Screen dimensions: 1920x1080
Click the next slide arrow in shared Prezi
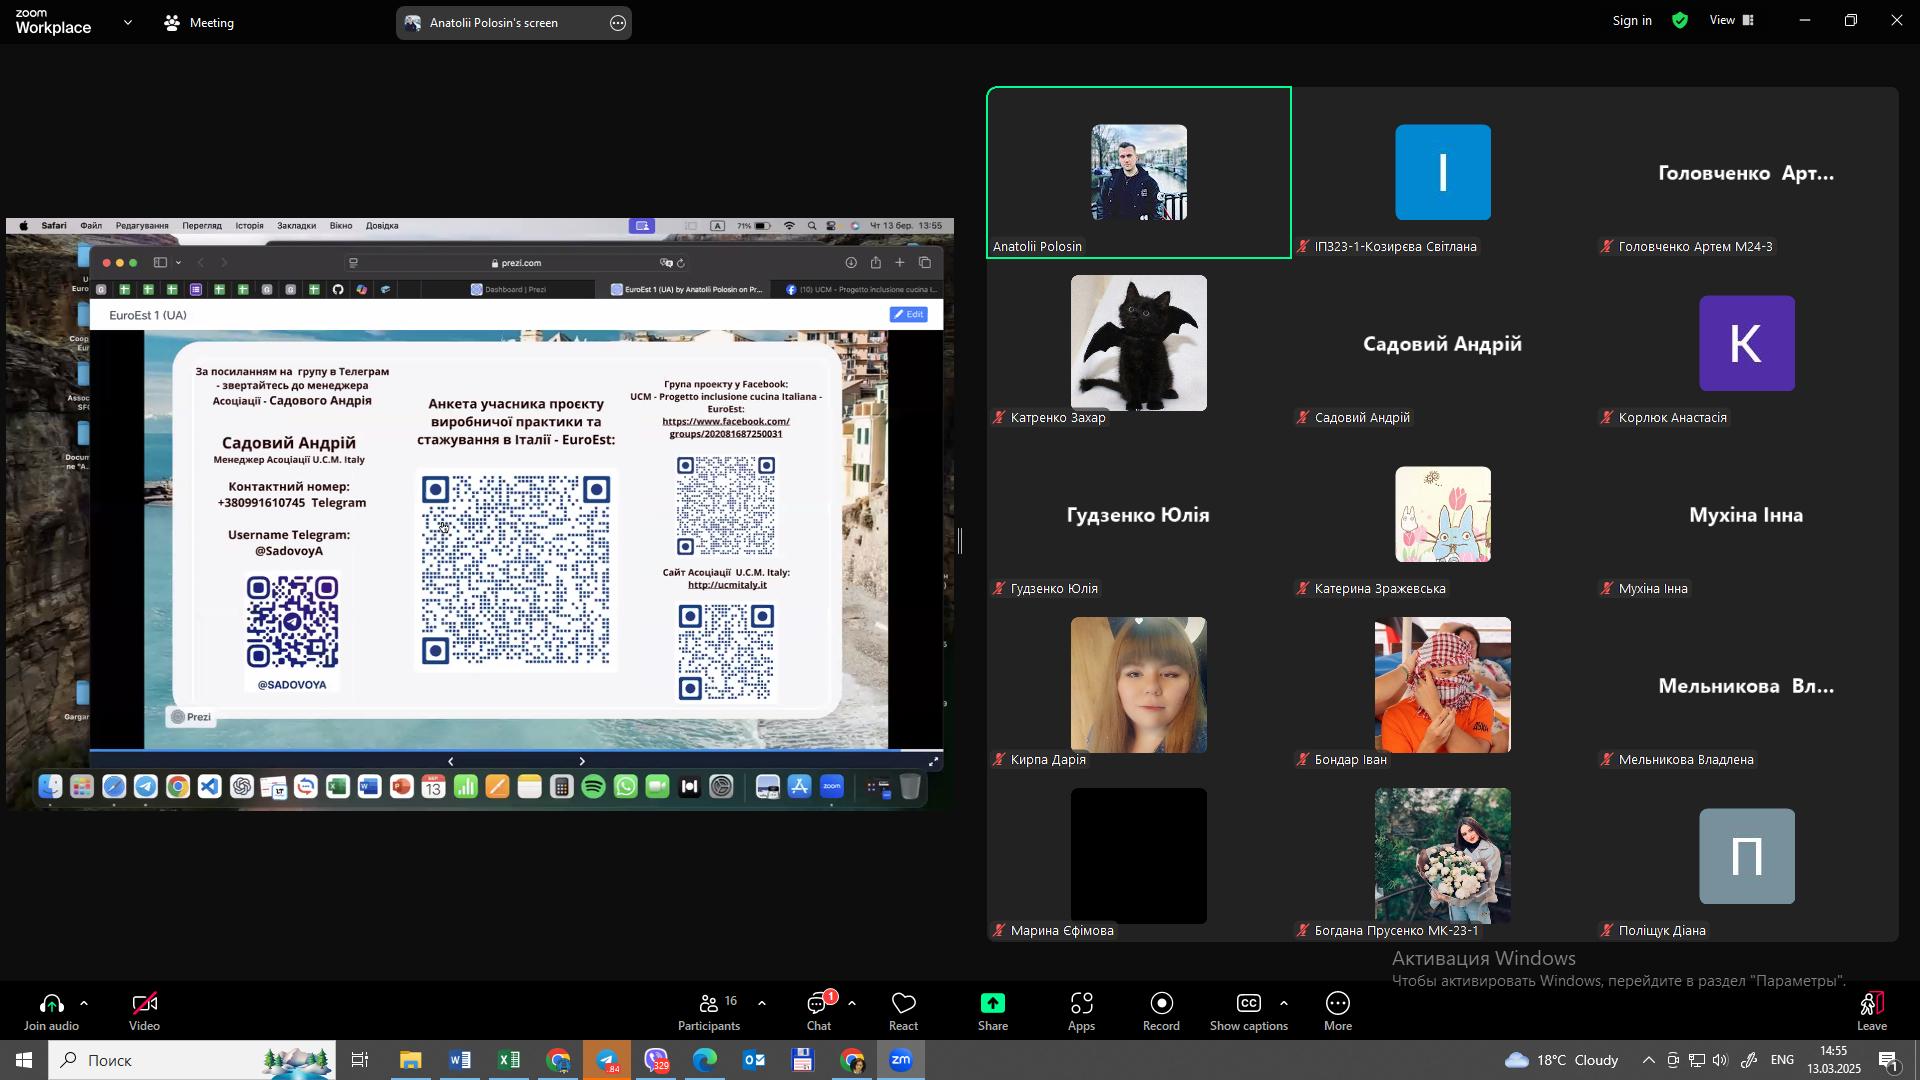tap(582, 762)
